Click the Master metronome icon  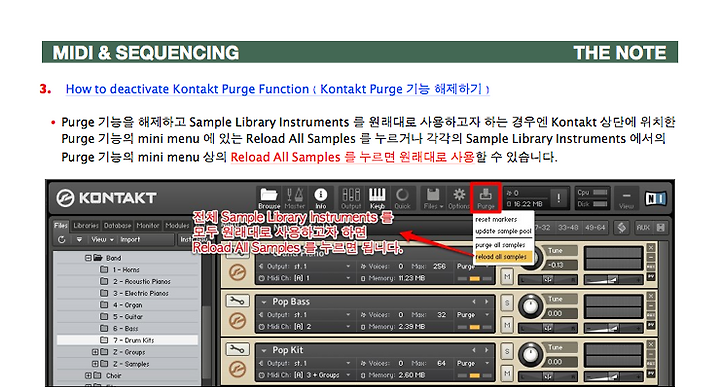pyautogui.click(x=294, y=198)
